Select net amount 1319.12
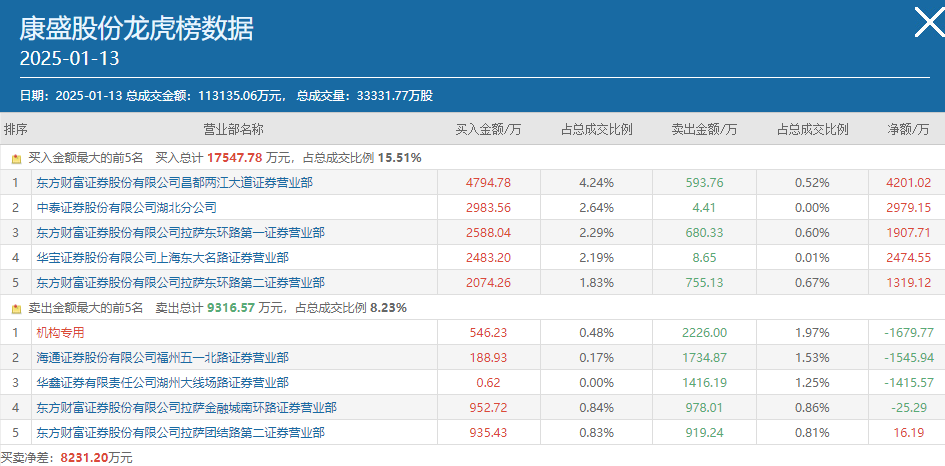945x466 pixels. click(x=909, y=283)
